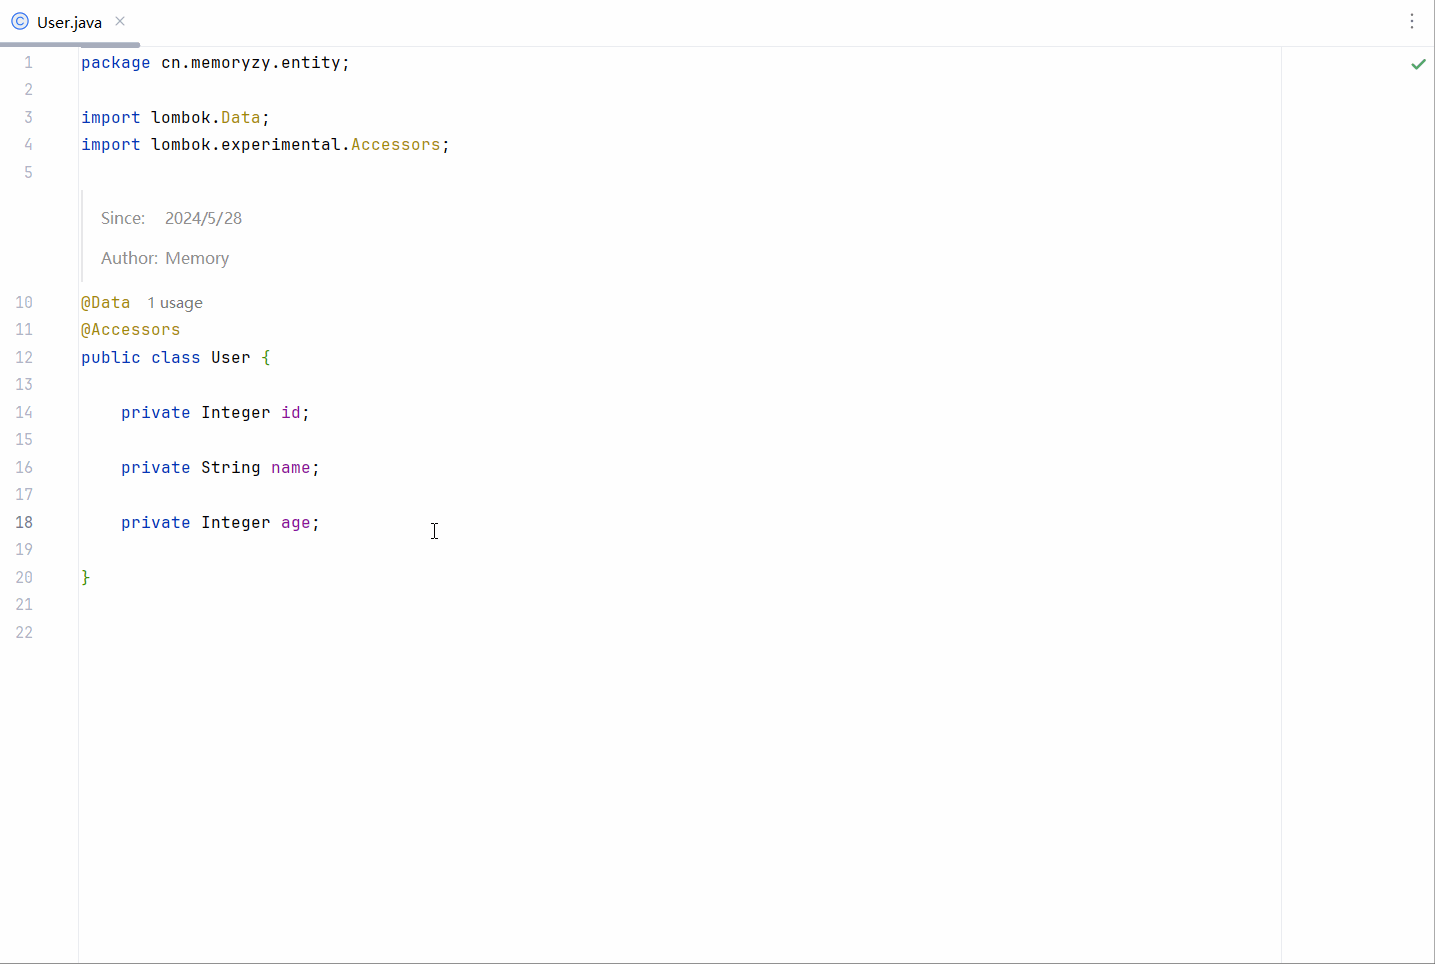1435x964 pixels.
Task: Click the closing brace on line 20
Action: tap(86, 577)
